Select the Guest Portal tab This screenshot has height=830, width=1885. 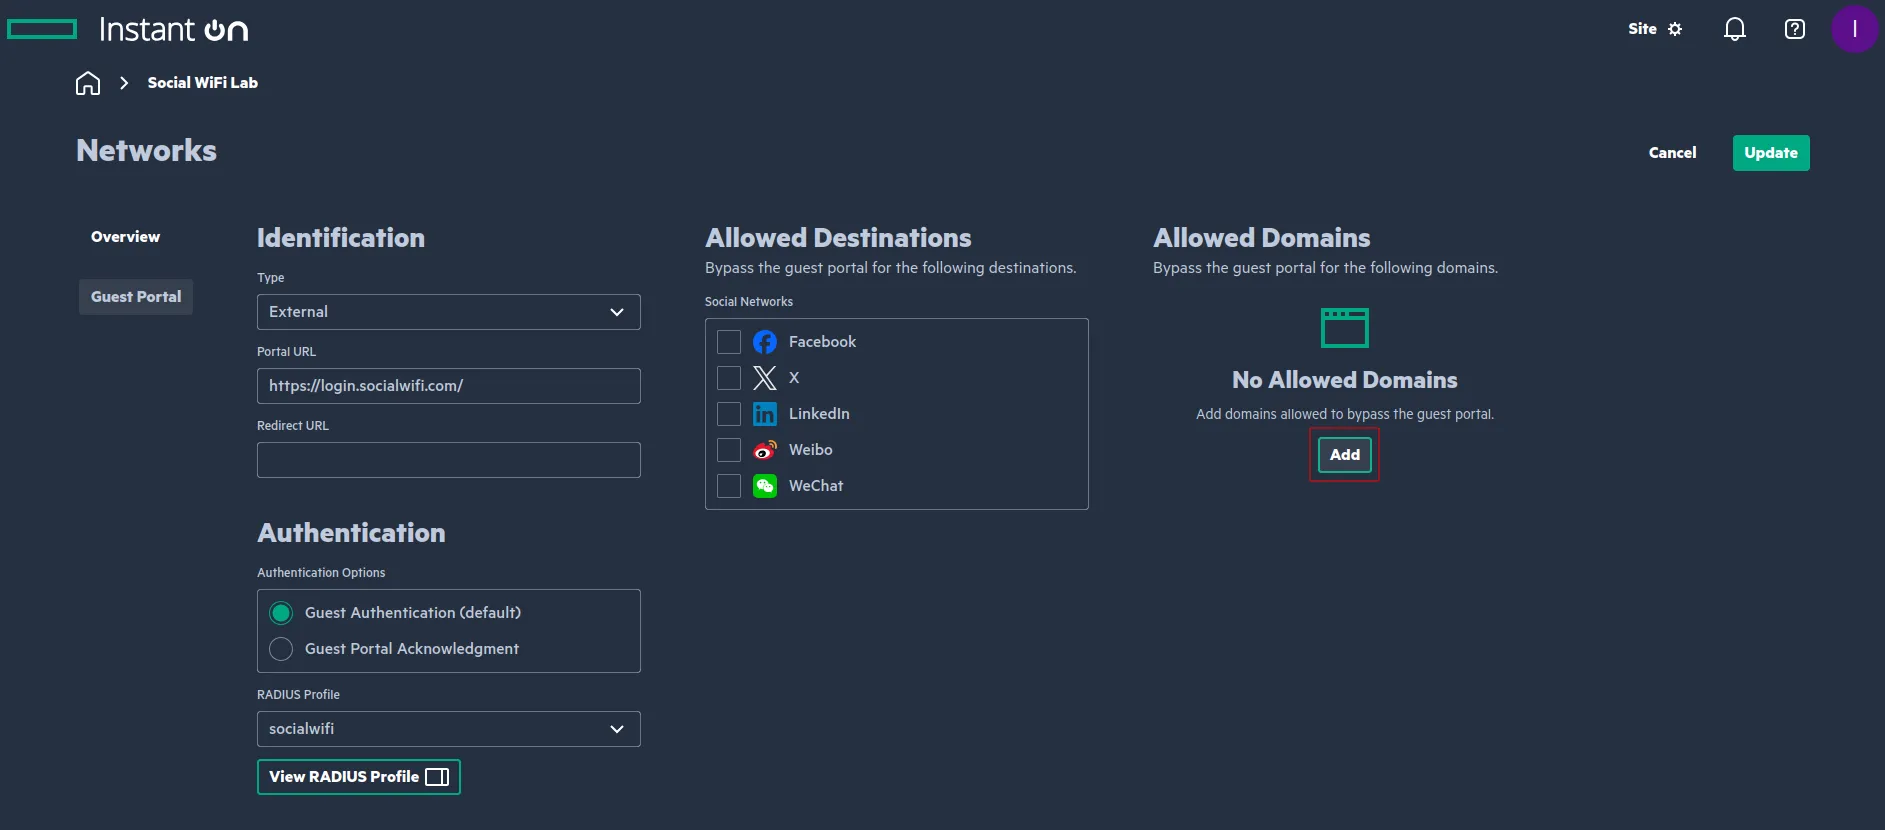[136, 297]
